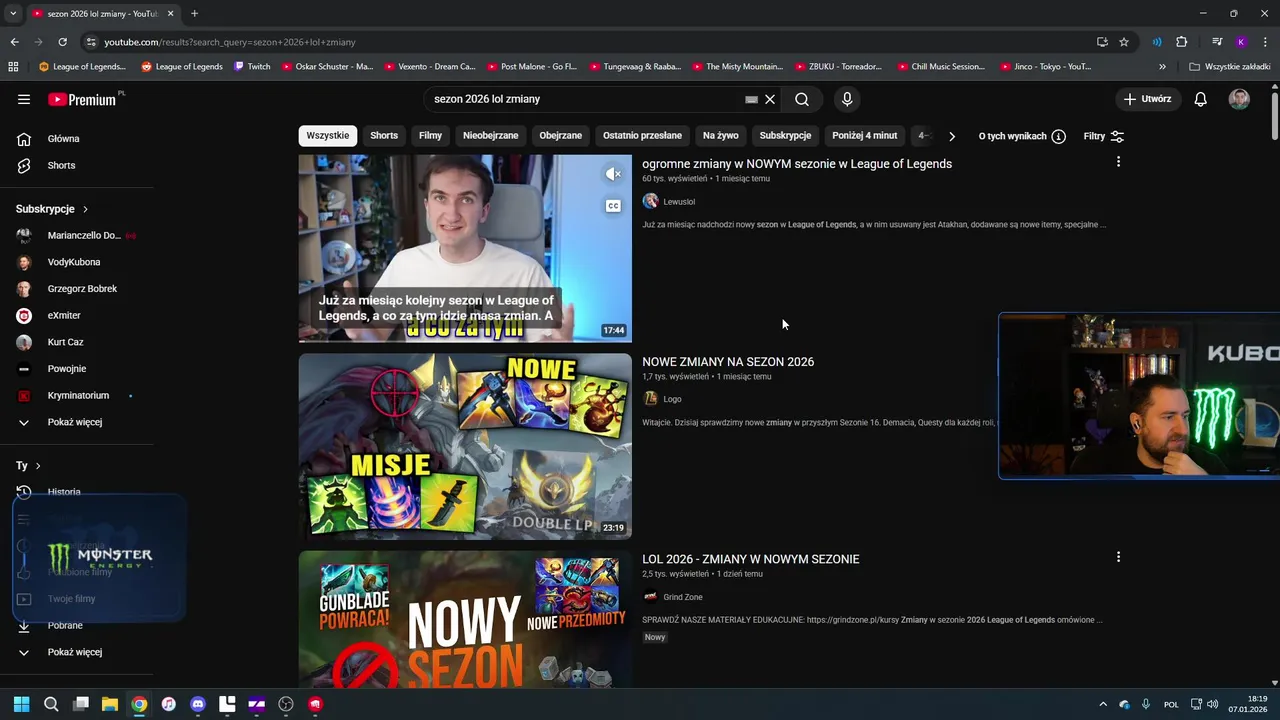
Task: Open Discord from the taskbar
Action: click(198, 704)
